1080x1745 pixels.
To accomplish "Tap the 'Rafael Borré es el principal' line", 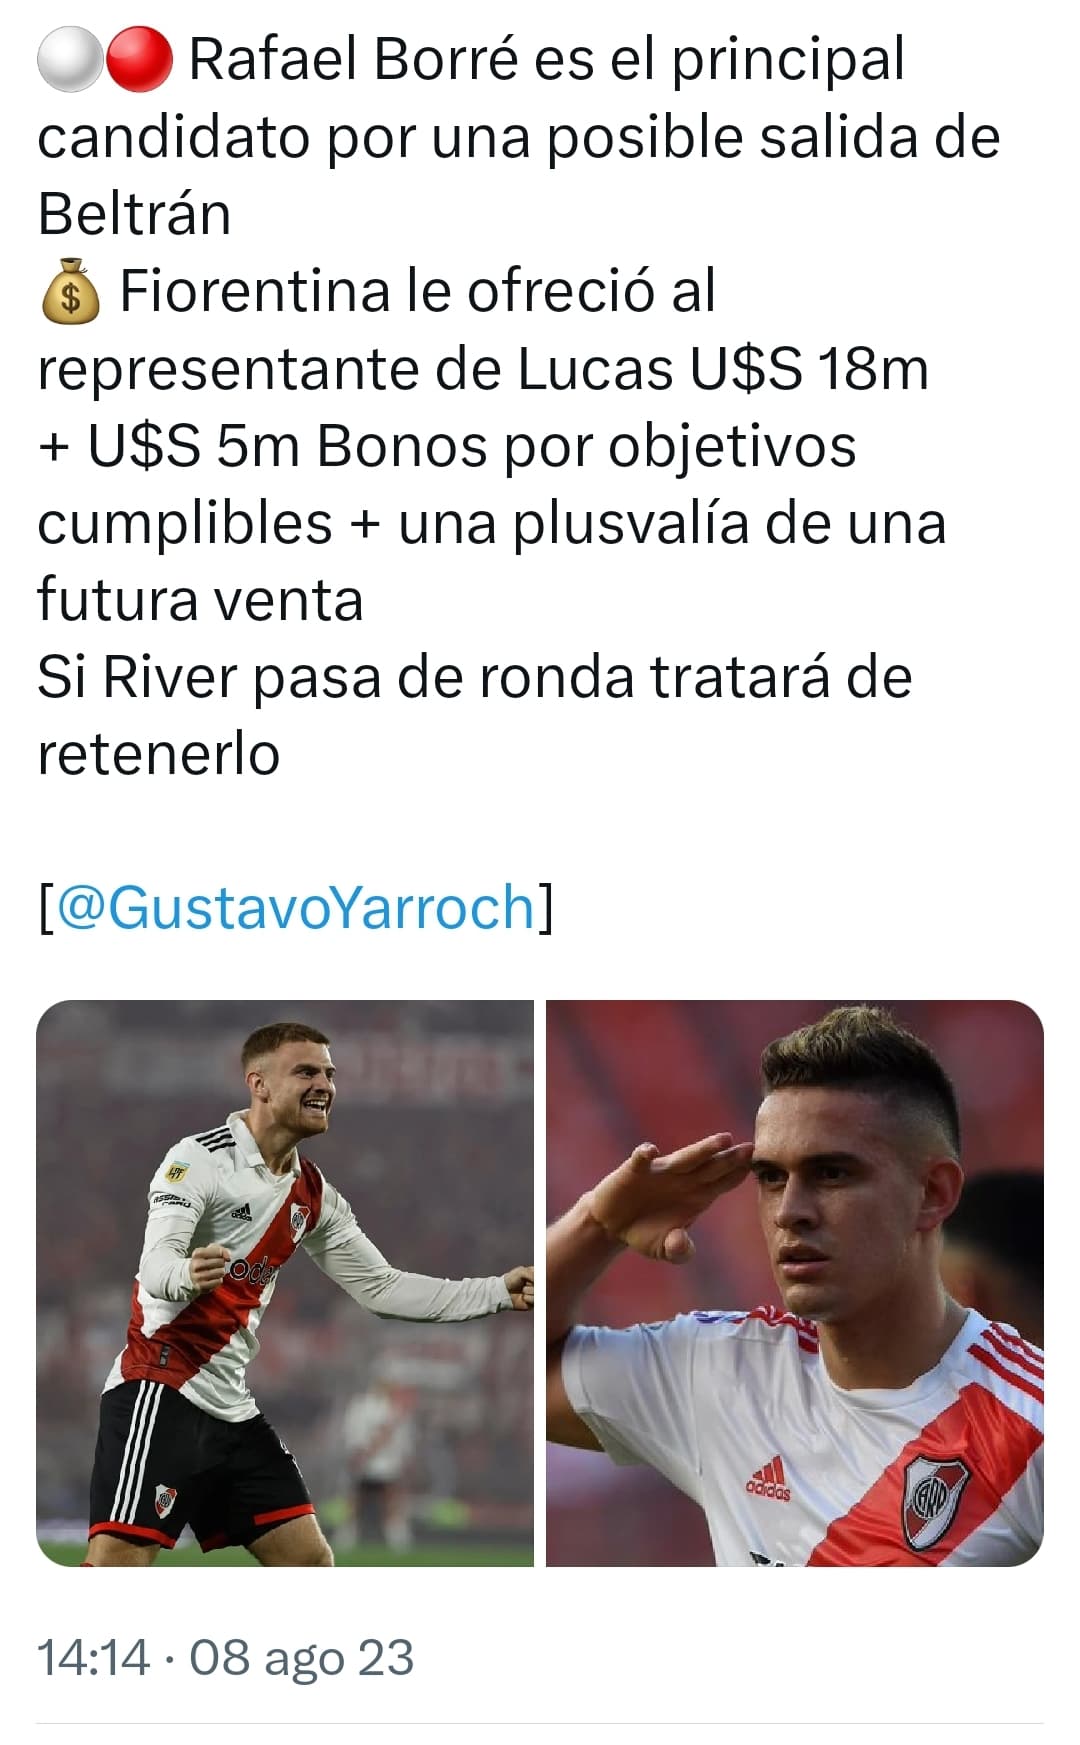I will pyautogui.click(x=546, y=61).
